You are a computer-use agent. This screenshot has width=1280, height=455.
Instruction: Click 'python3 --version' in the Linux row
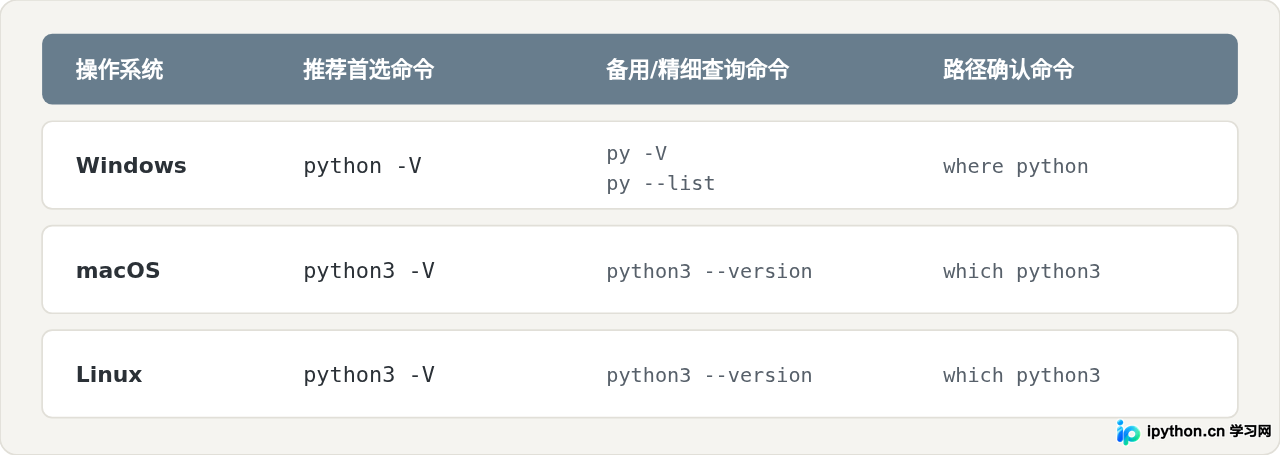709,376
